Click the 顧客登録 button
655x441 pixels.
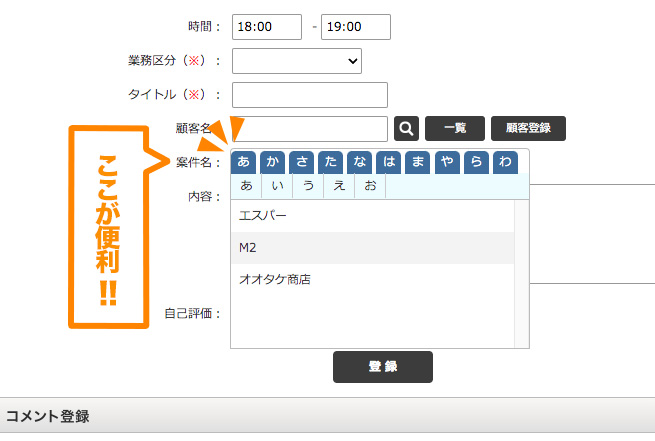coord(528,128)
